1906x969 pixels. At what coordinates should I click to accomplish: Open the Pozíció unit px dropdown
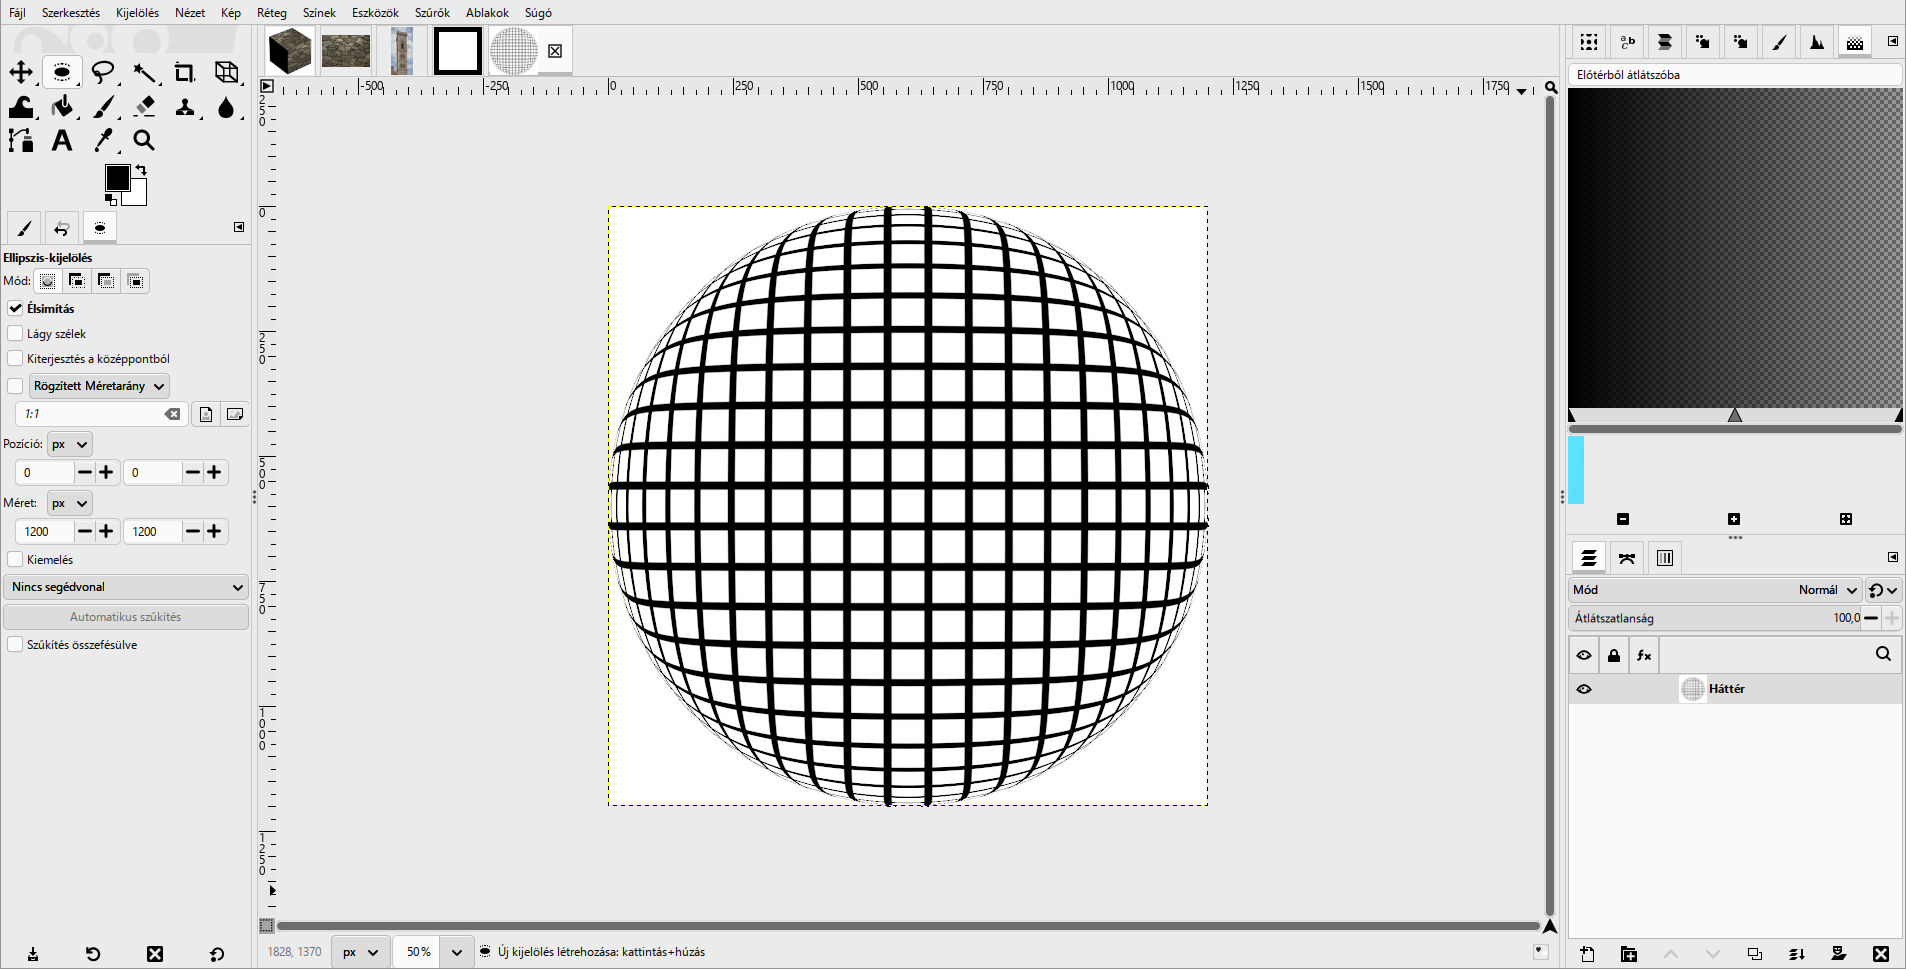(x=70, y=444)
